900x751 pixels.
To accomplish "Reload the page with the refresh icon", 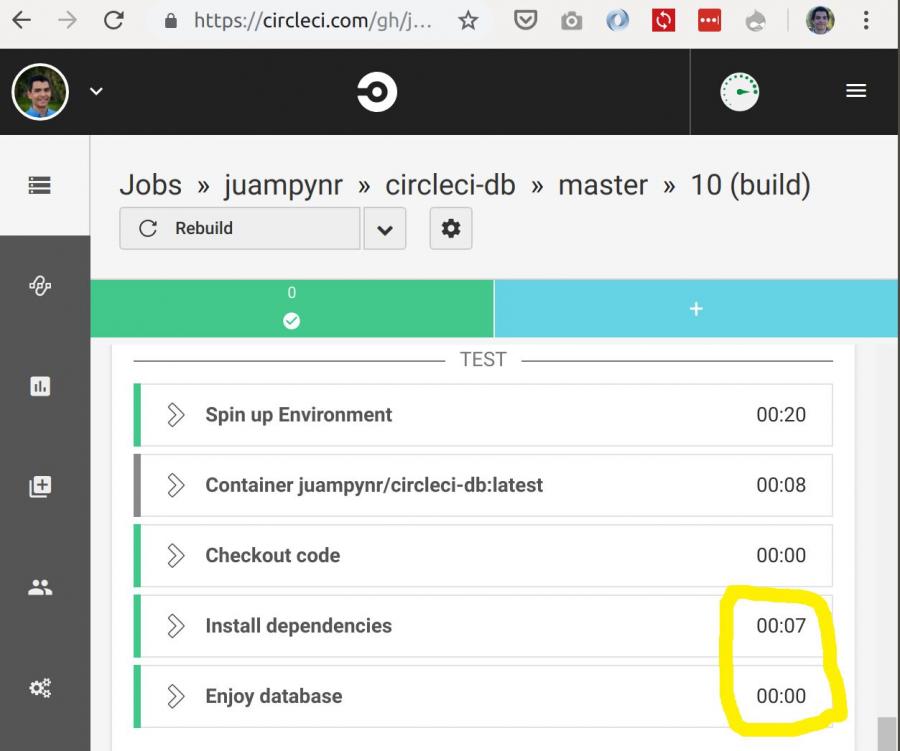I will tap(114, 21).
